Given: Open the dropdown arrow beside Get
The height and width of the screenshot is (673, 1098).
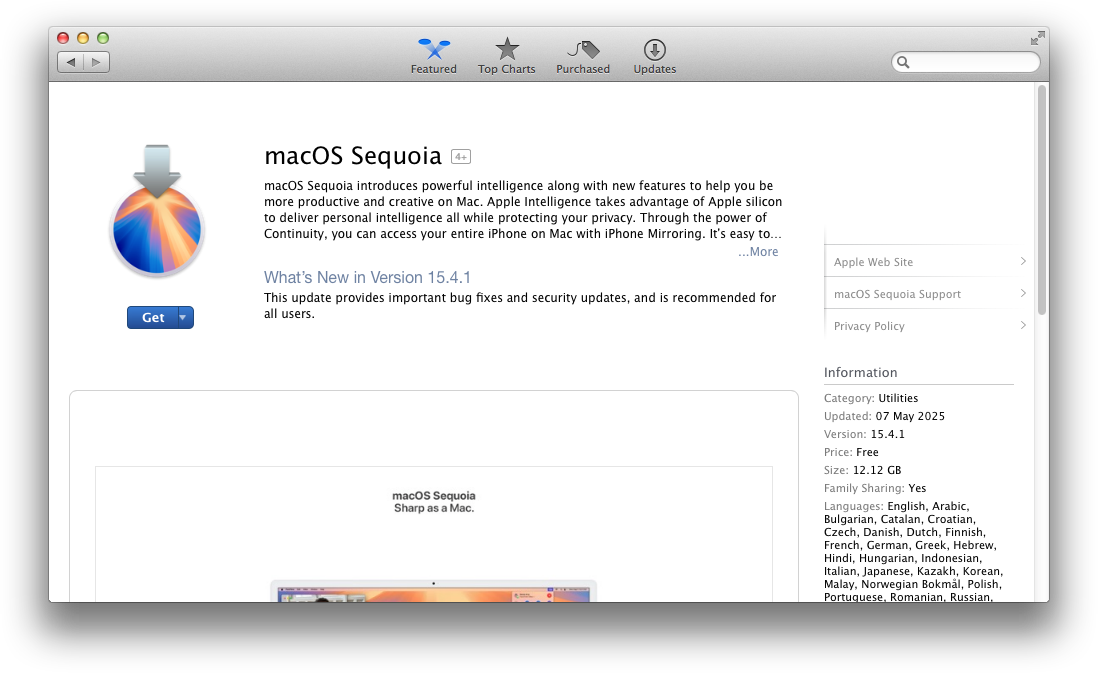Looking at the screenshot, I should click(183, 317).
